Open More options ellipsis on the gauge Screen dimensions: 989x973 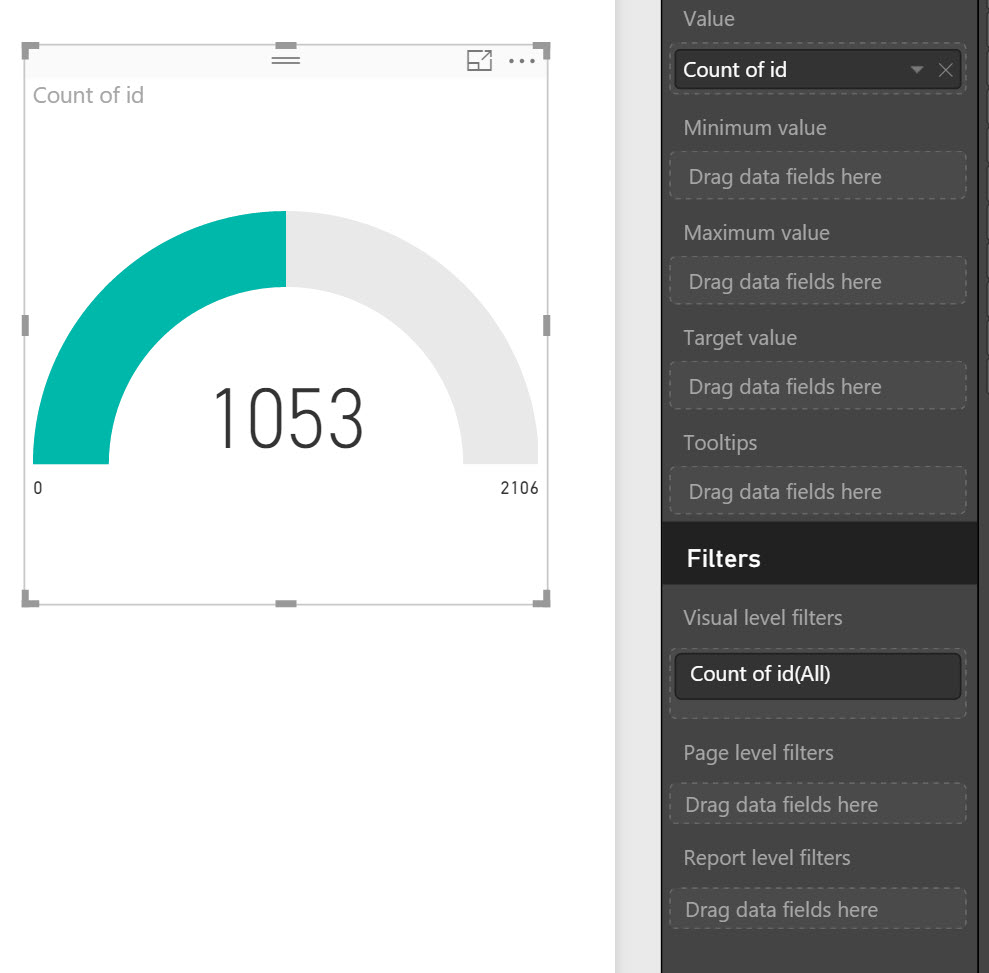click(x=522, y=61)
